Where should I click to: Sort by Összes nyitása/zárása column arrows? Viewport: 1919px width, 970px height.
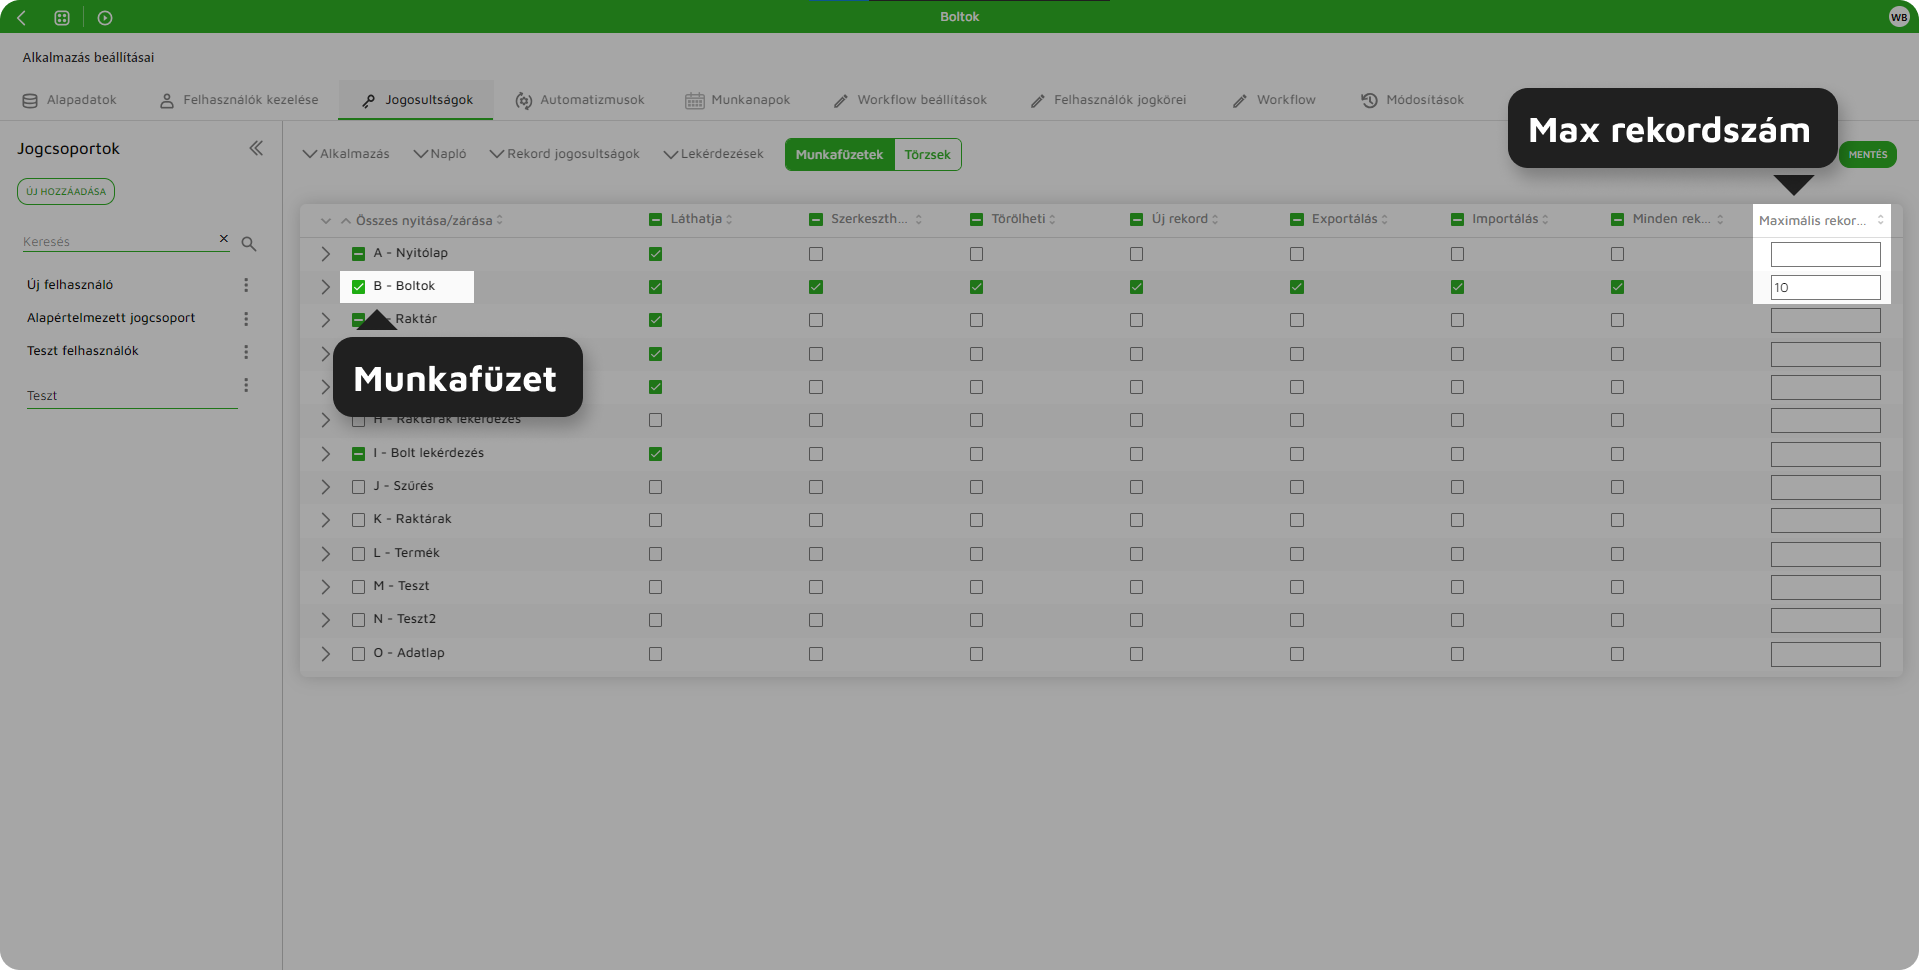[x=499, y=220]
